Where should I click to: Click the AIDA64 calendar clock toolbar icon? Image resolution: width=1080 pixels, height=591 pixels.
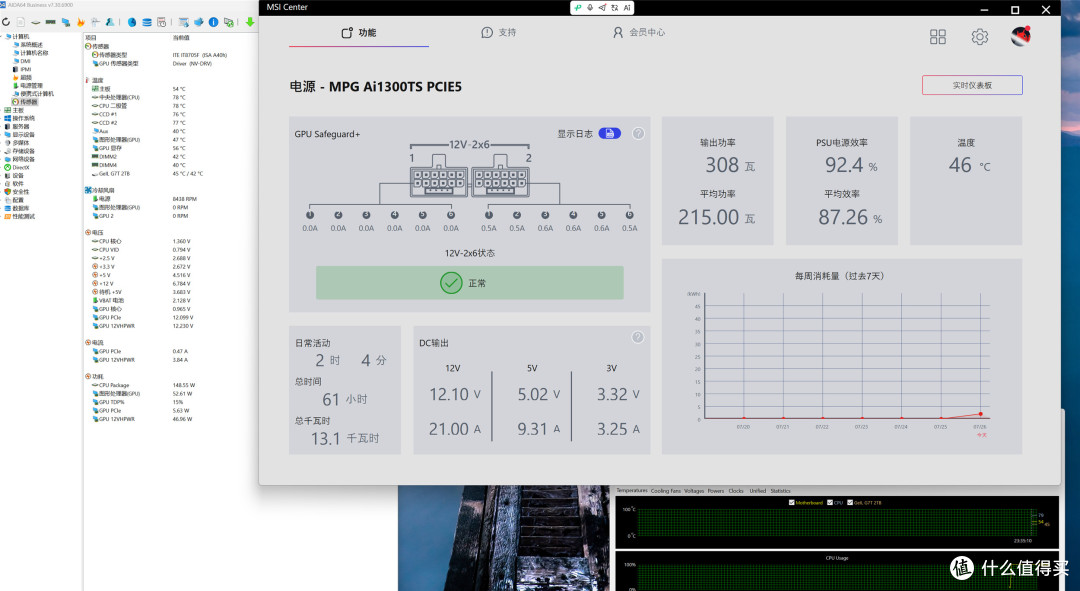tap(161, 22)
